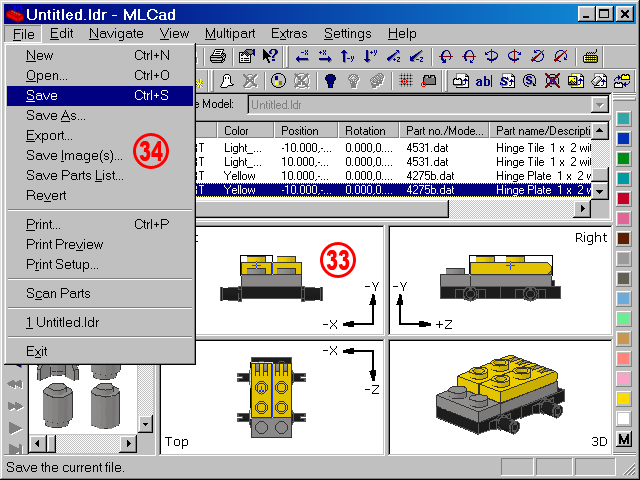Screen dimensions: 640x480
Task: Move part along positive Y (down arrow)
Action: tap(370, 56)
